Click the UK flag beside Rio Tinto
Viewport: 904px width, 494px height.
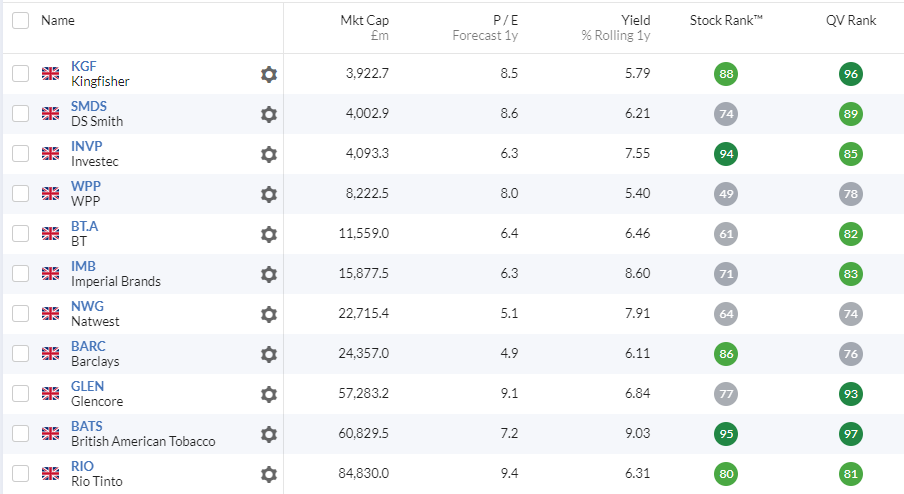51,473
